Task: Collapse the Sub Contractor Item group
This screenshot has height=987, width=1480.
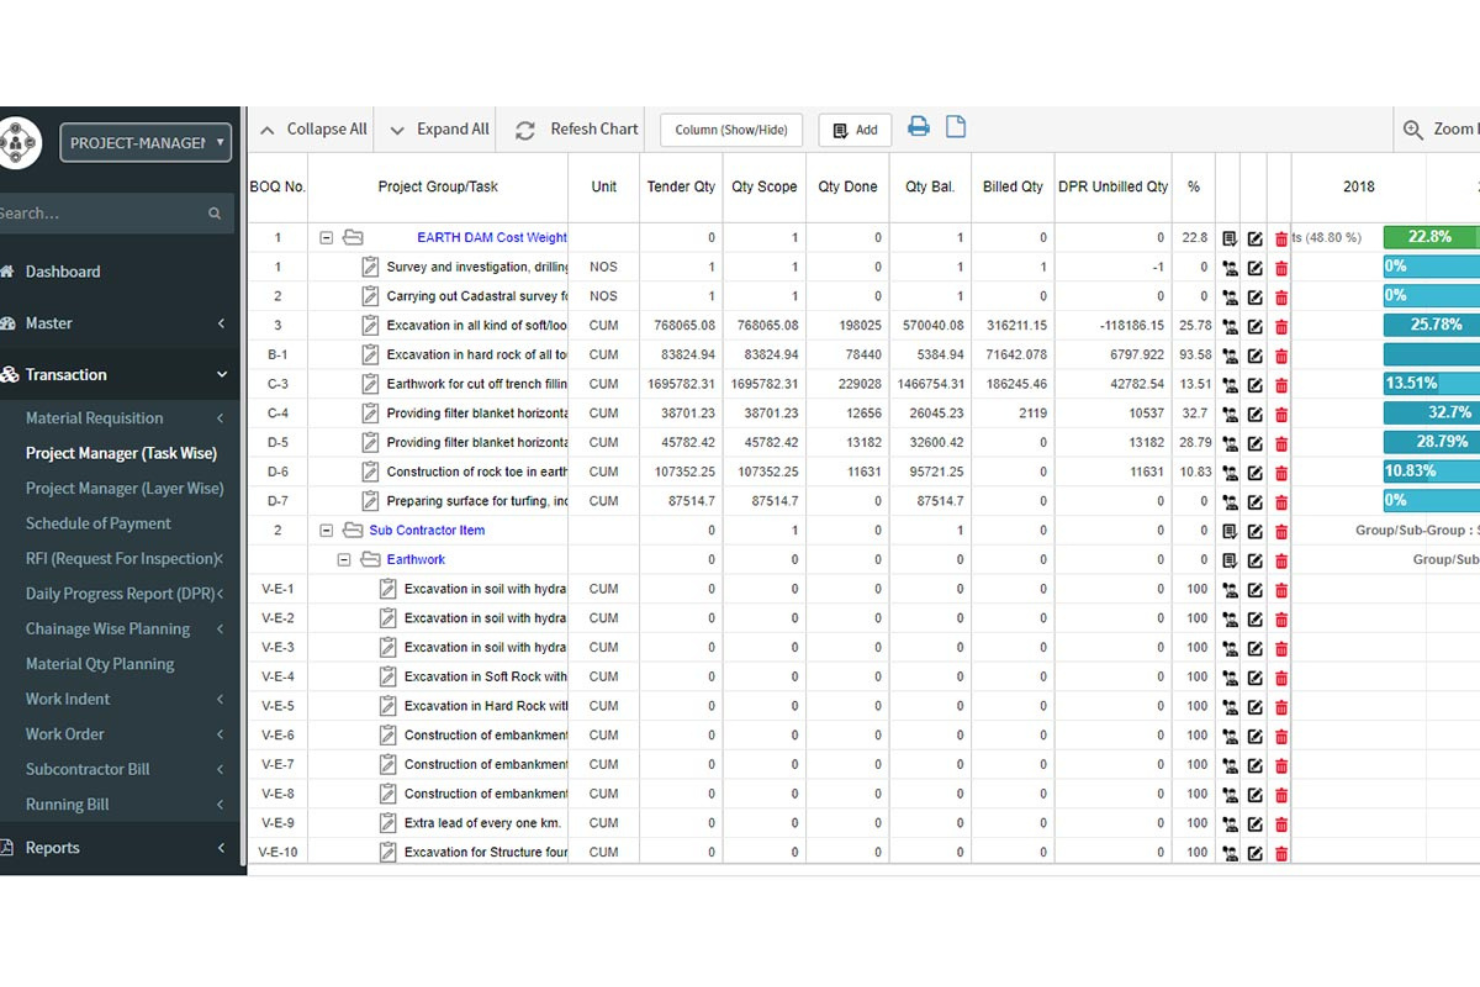Action: (326, 530)
